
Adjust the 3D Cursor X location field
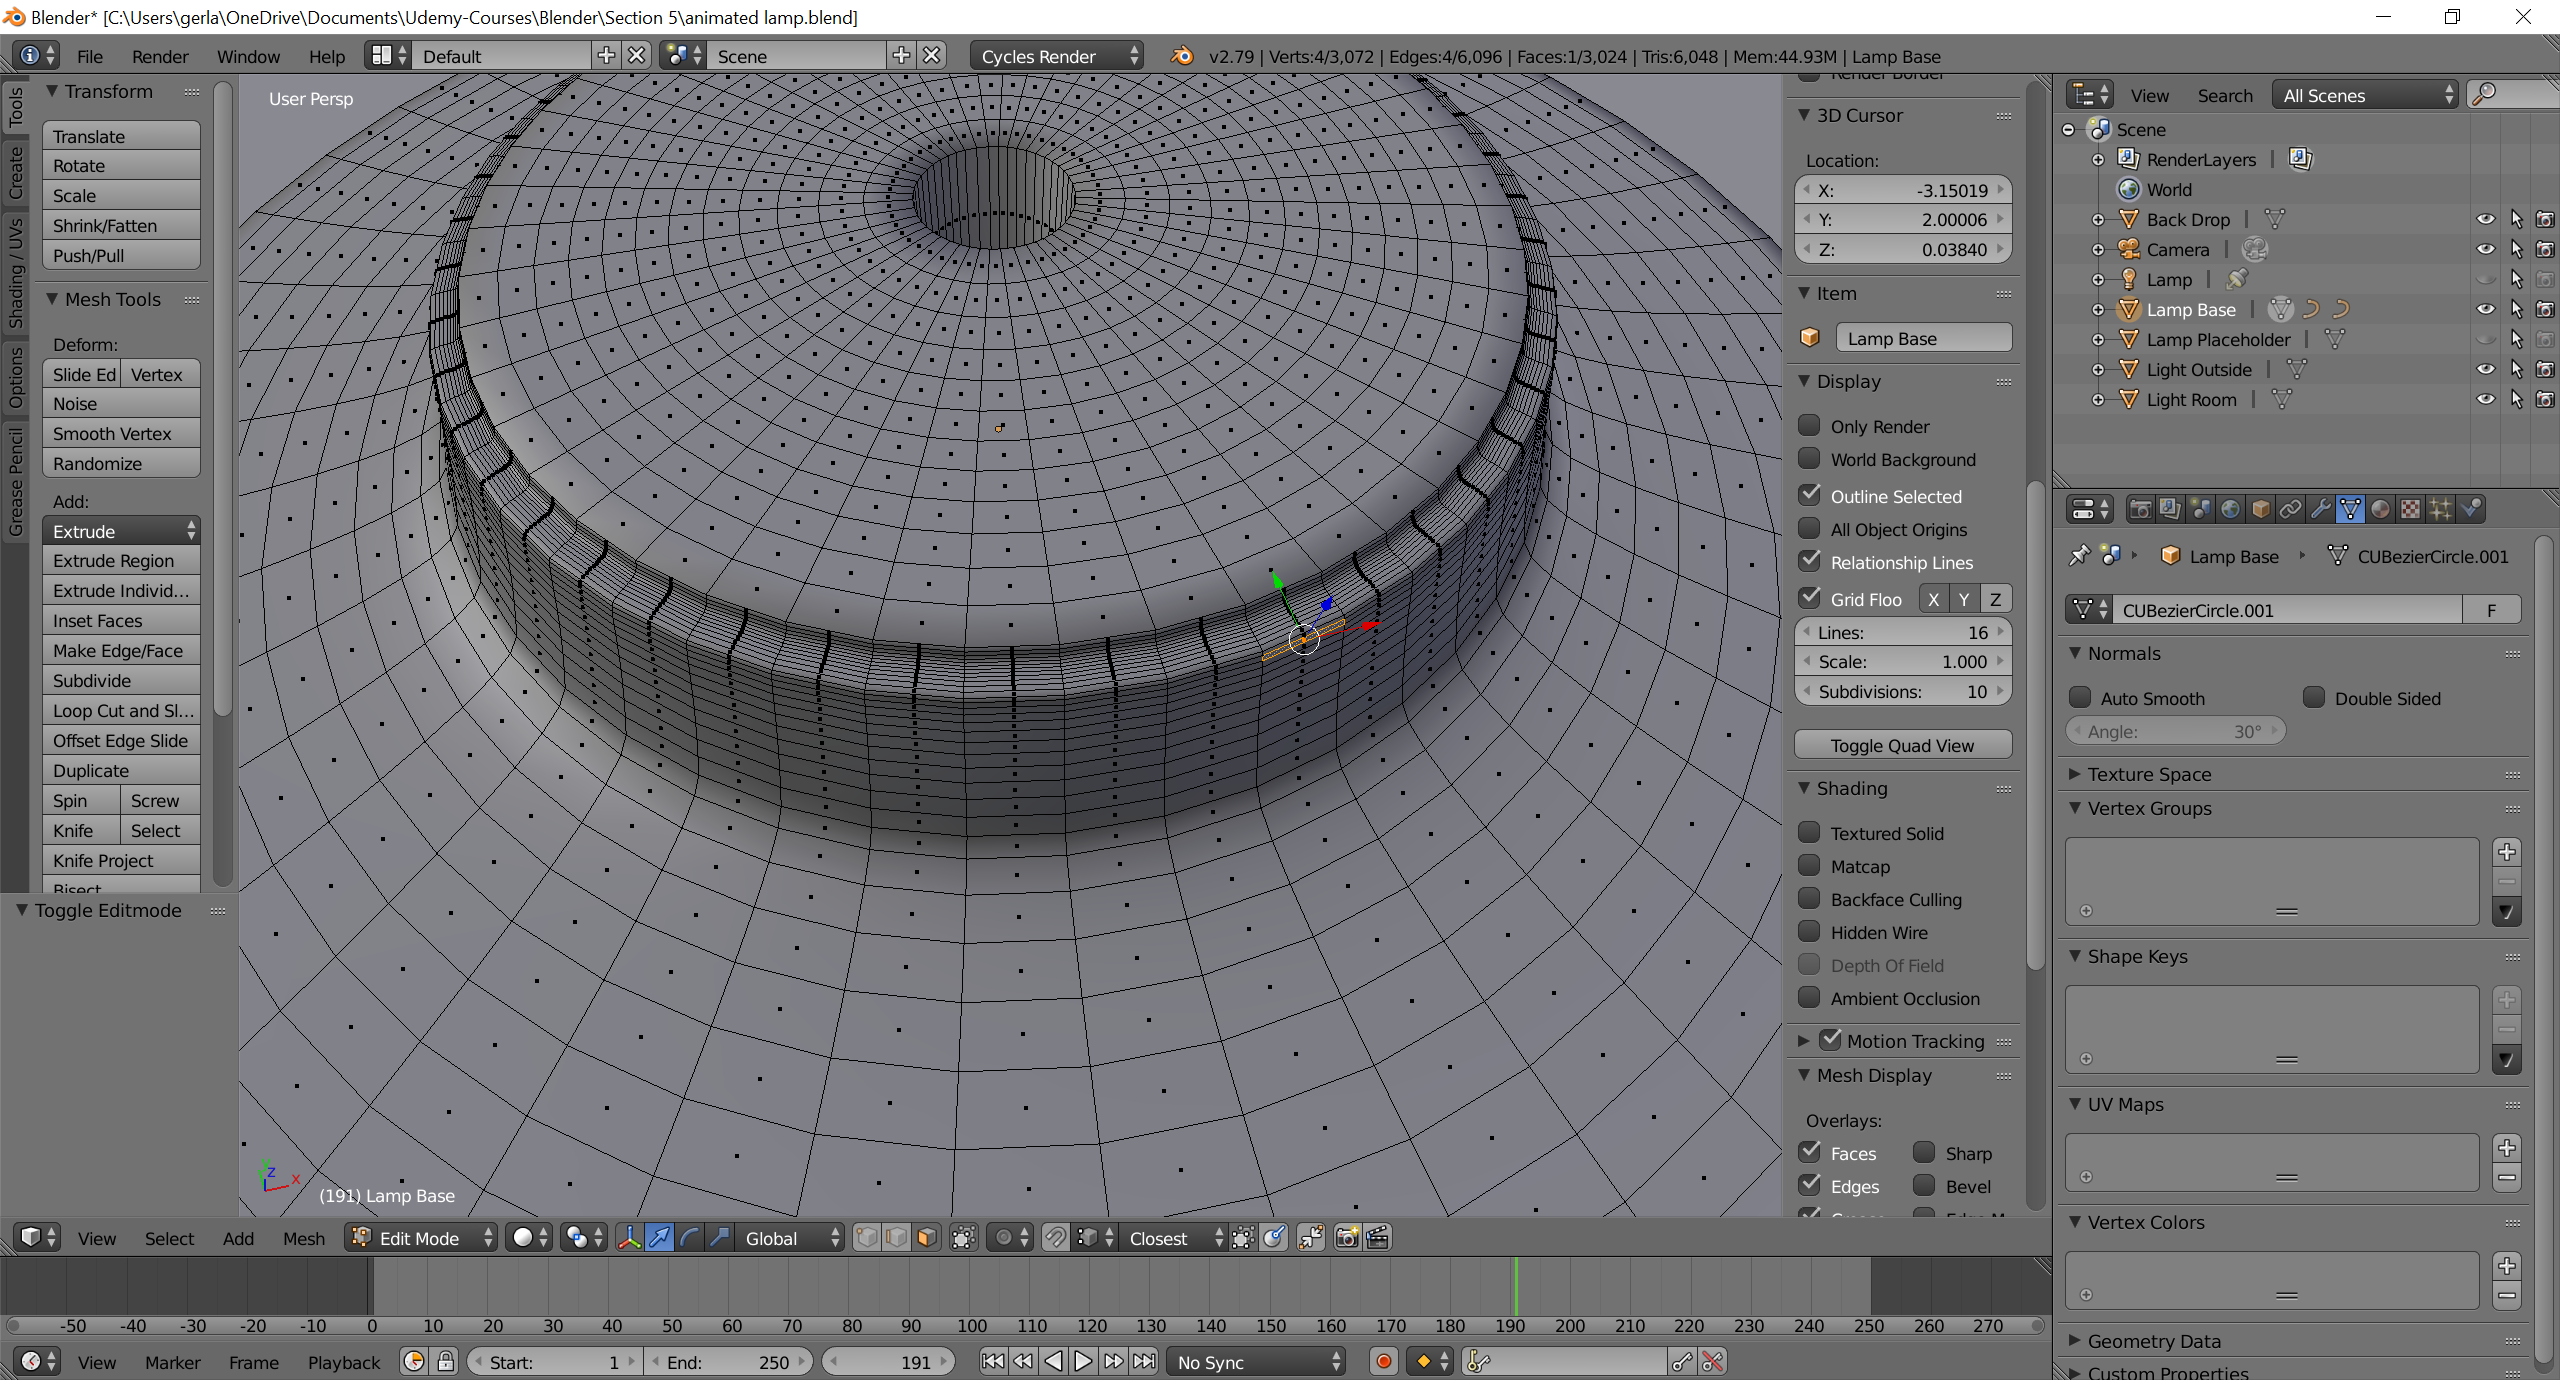1902,190
